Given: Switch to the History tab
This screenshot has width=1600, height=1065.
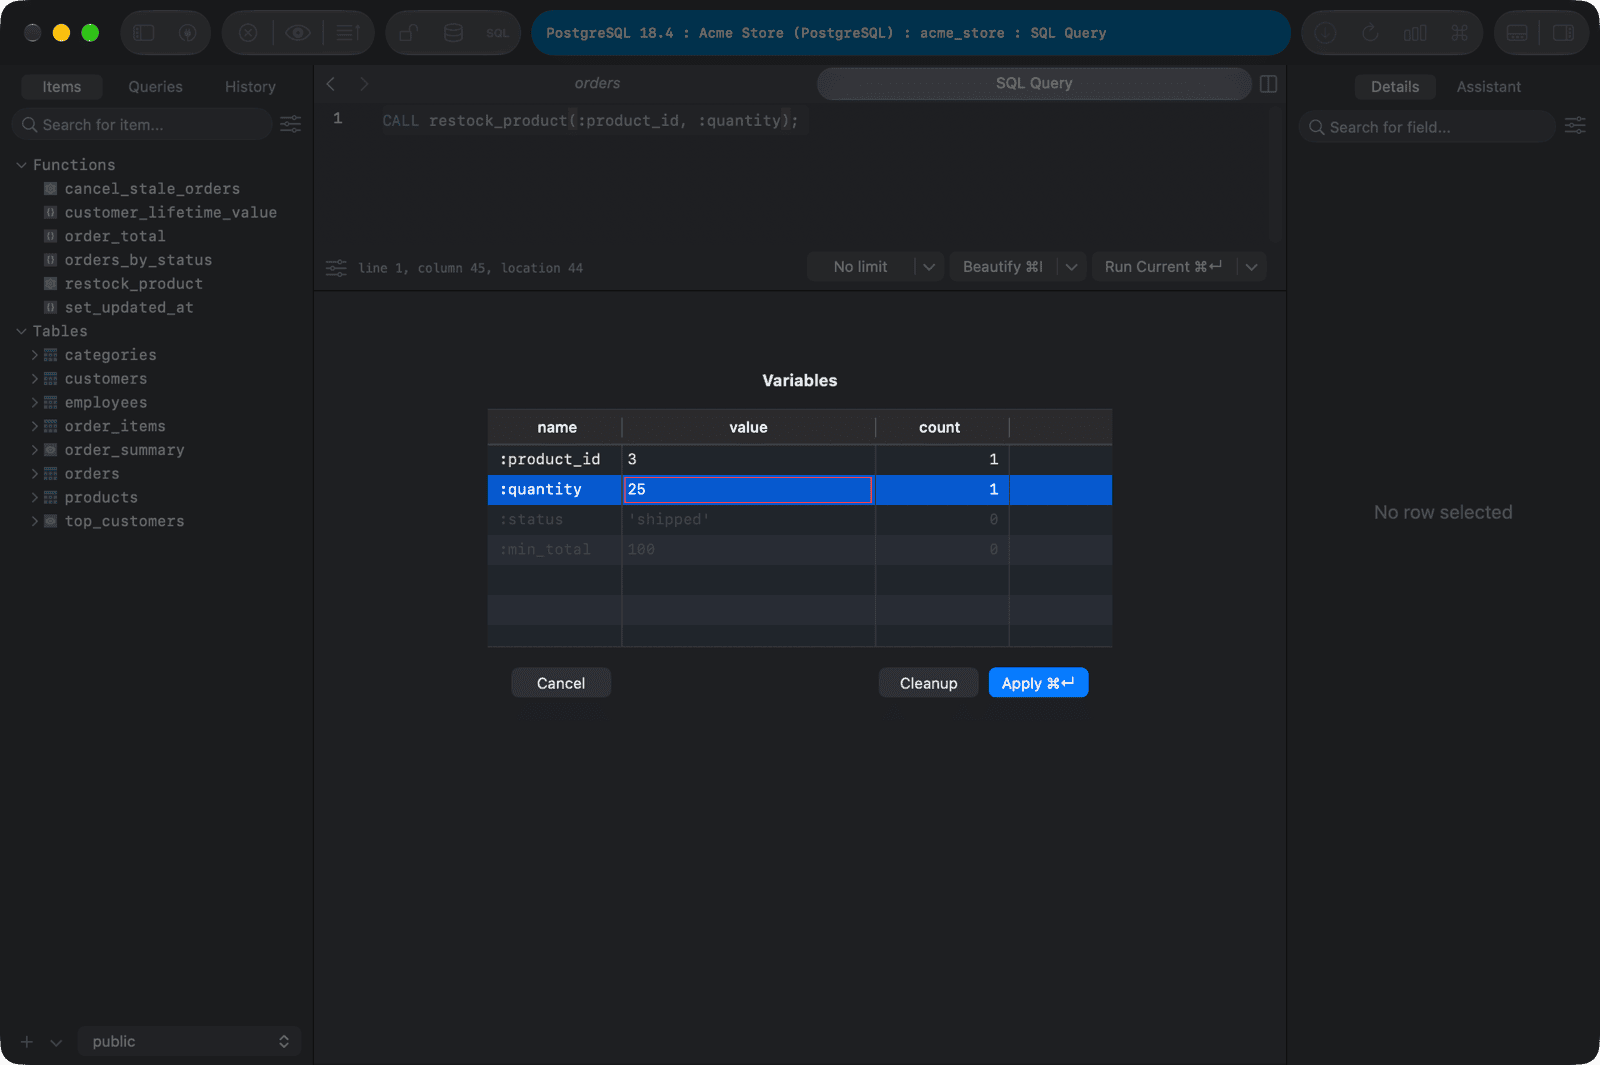Looking at the screenshot, I should [x=250, y=87].
